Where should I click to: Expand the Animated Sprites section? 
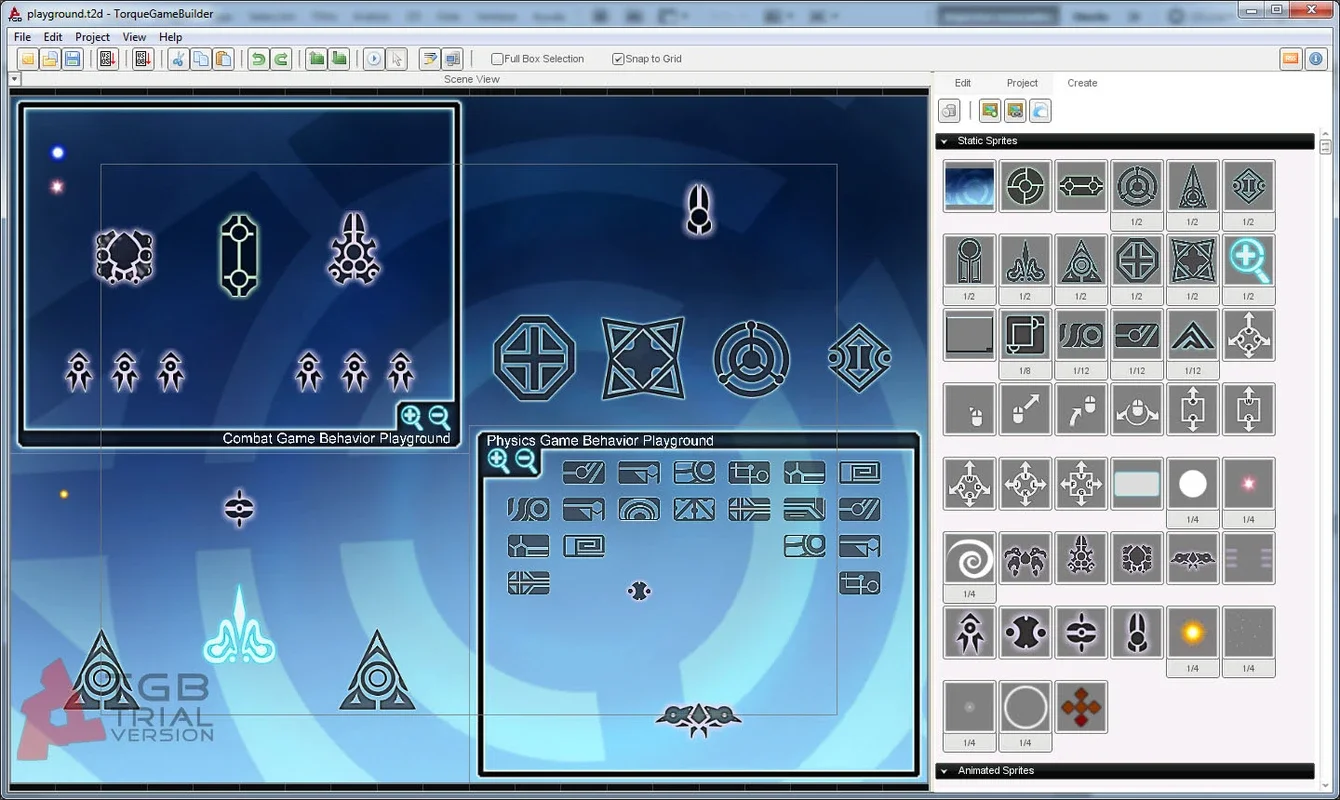(1125, 771)
